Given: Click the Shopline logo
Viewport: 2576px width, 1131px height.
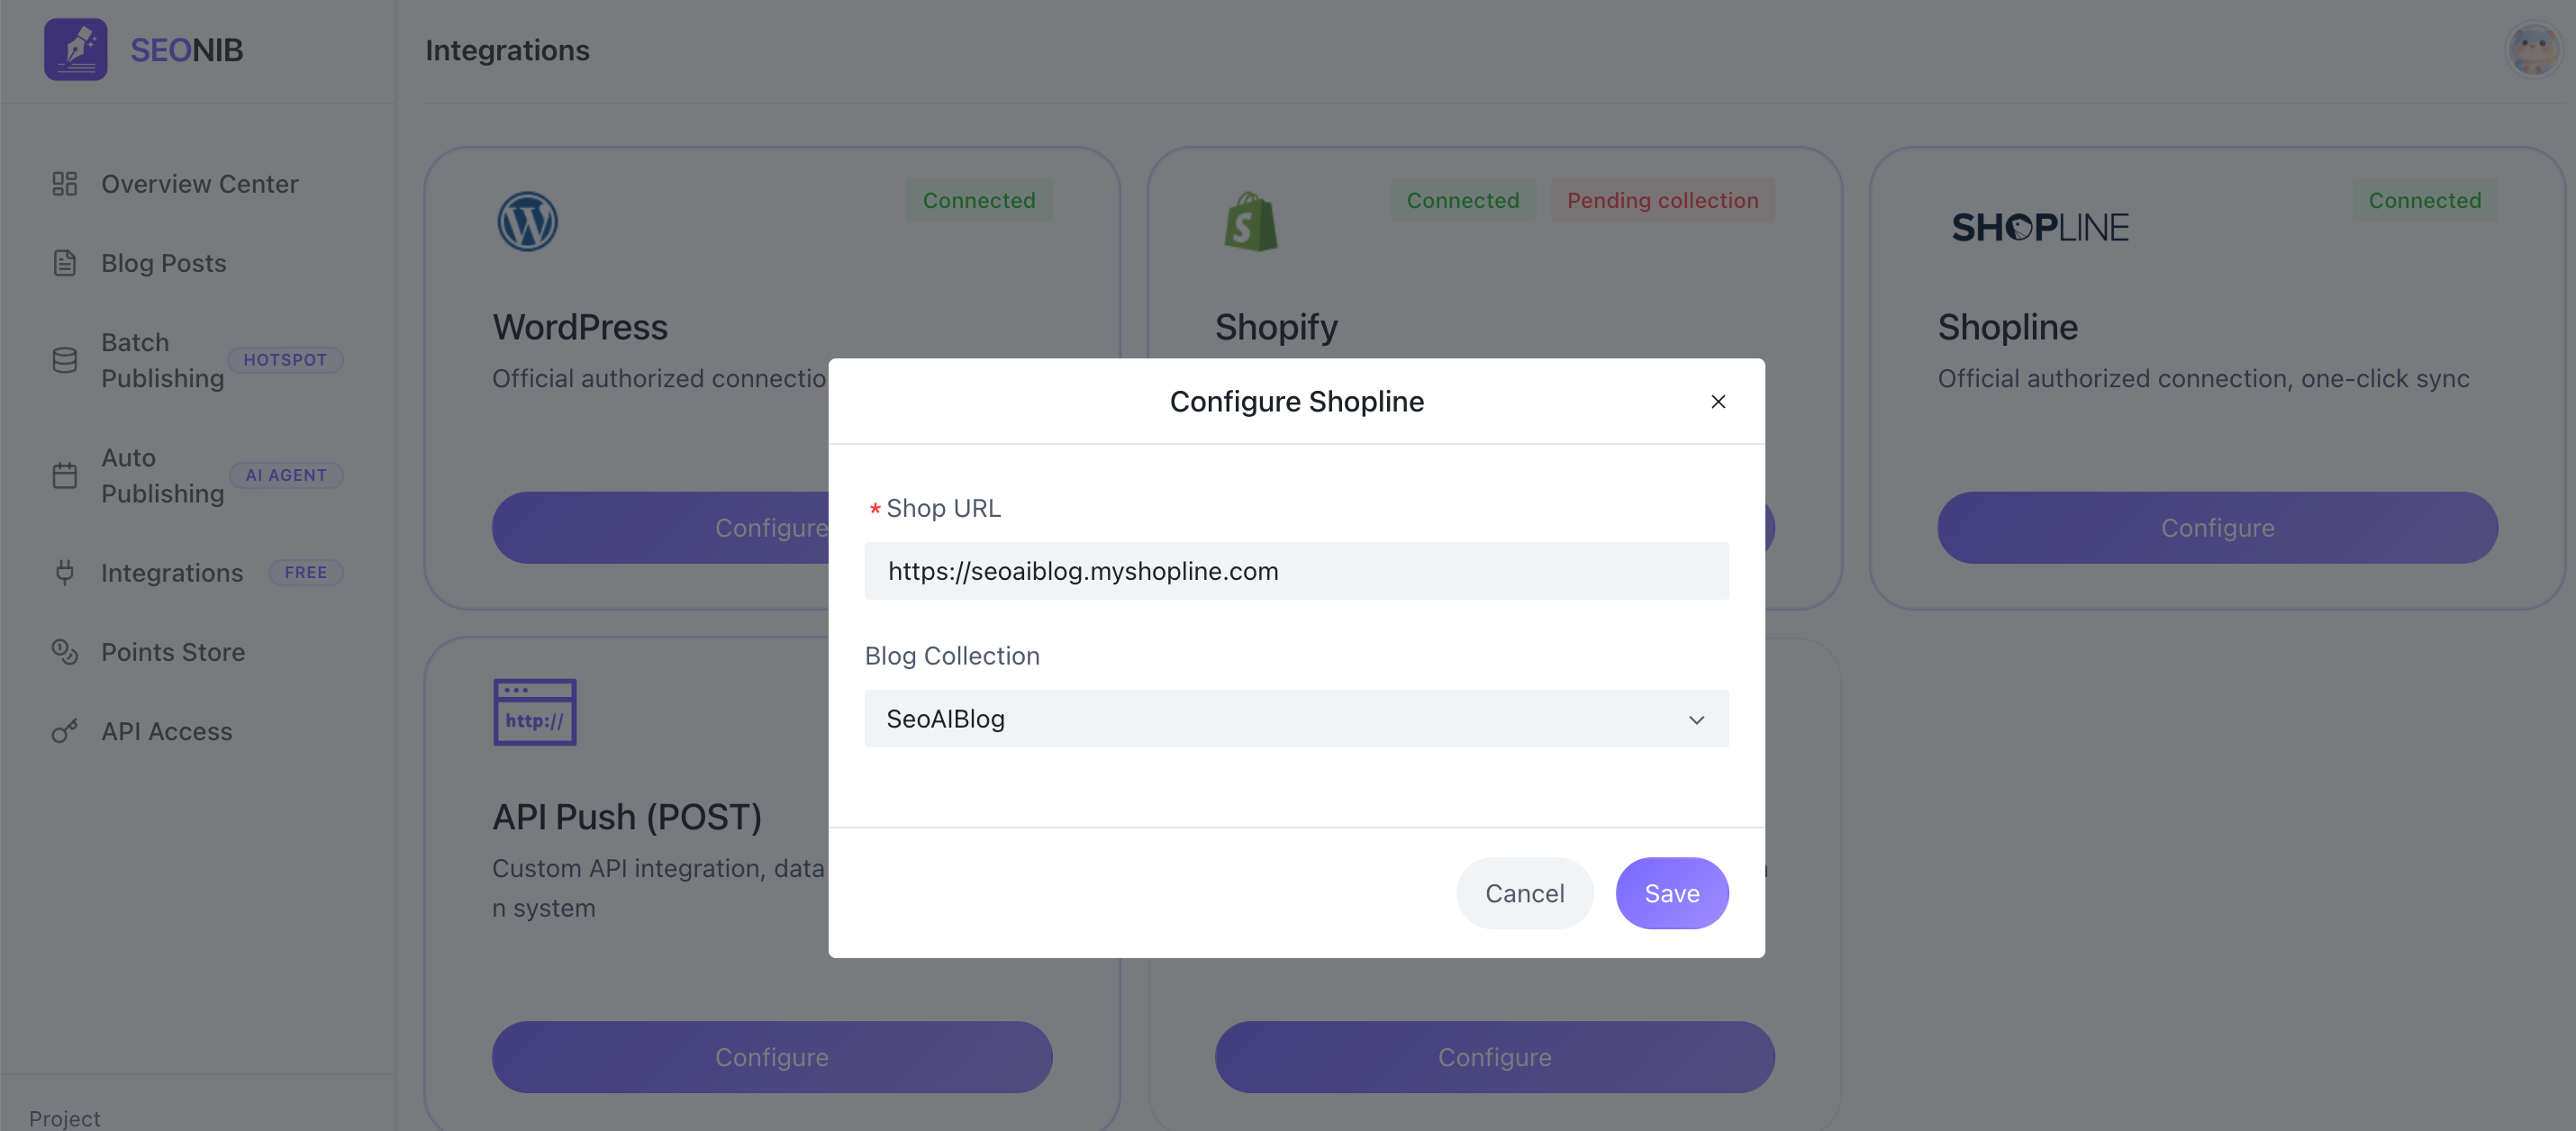Looking at the screenshot, I should pyautogui.click(x=2040, y=227).
